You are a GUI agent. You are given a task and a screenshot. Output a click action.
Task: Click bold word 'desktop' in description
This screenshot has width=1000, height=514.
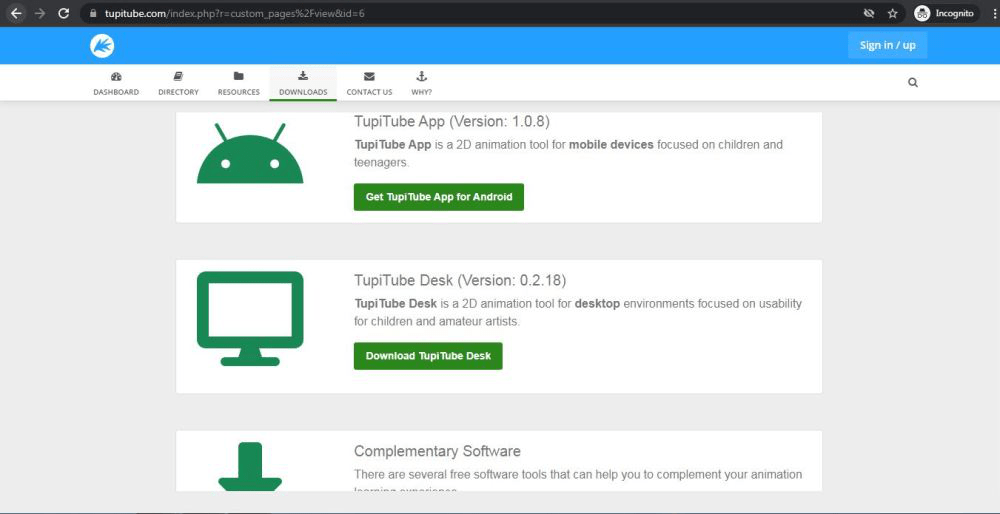pos(597,304)
